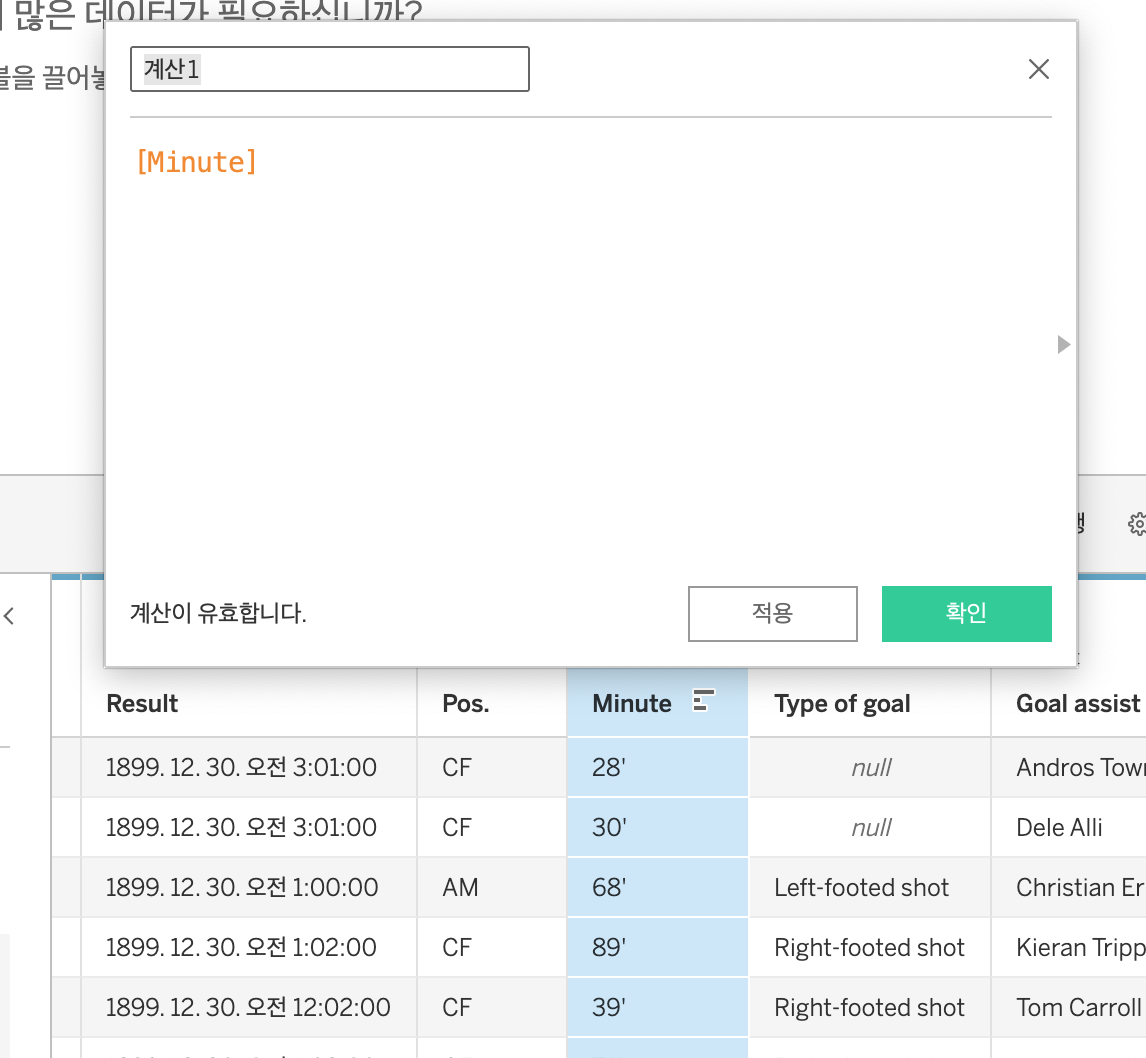The image size is (1146, 1058).
Task: Click the calculation name field 계산1
Action: tap(329, 69)
